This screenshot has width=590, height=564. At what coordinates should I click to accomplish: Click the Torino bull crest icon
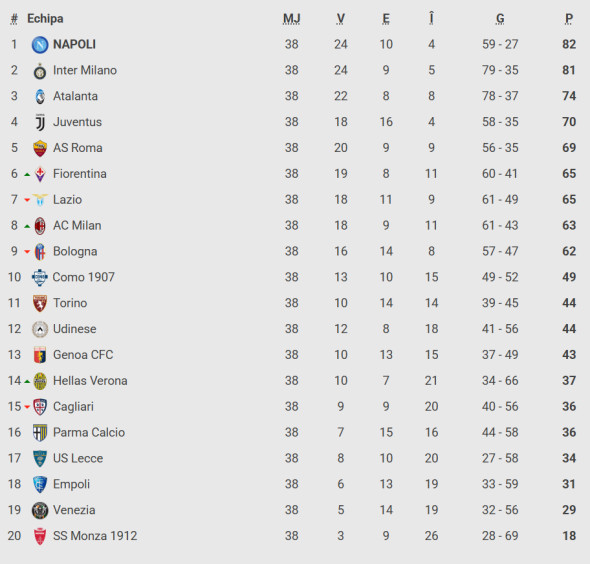point(40,303)
